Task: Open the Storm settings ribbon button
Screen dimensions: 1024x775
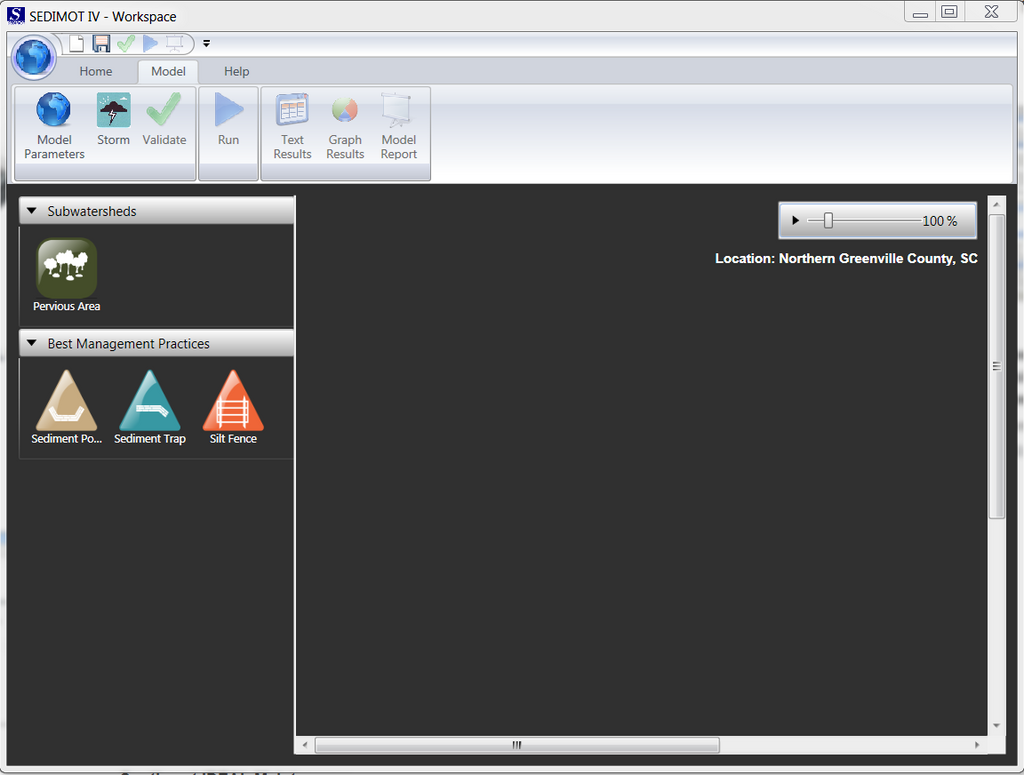Action: [x=114, y=120]
